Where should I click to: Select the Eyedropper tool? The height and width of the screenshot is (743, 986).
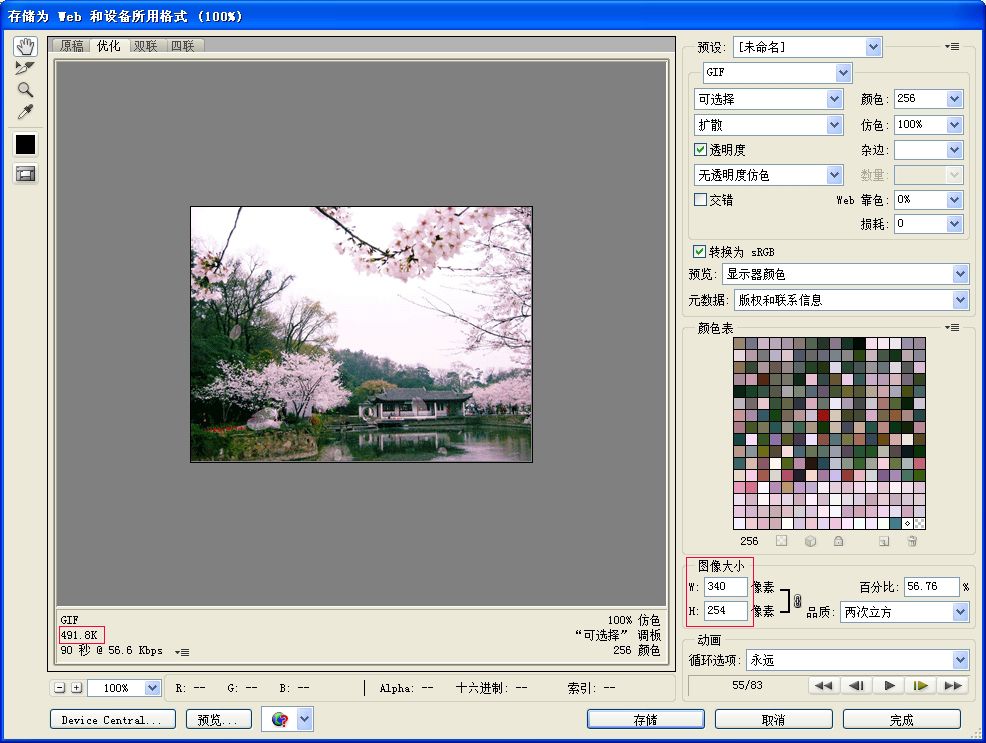point(25,112)
